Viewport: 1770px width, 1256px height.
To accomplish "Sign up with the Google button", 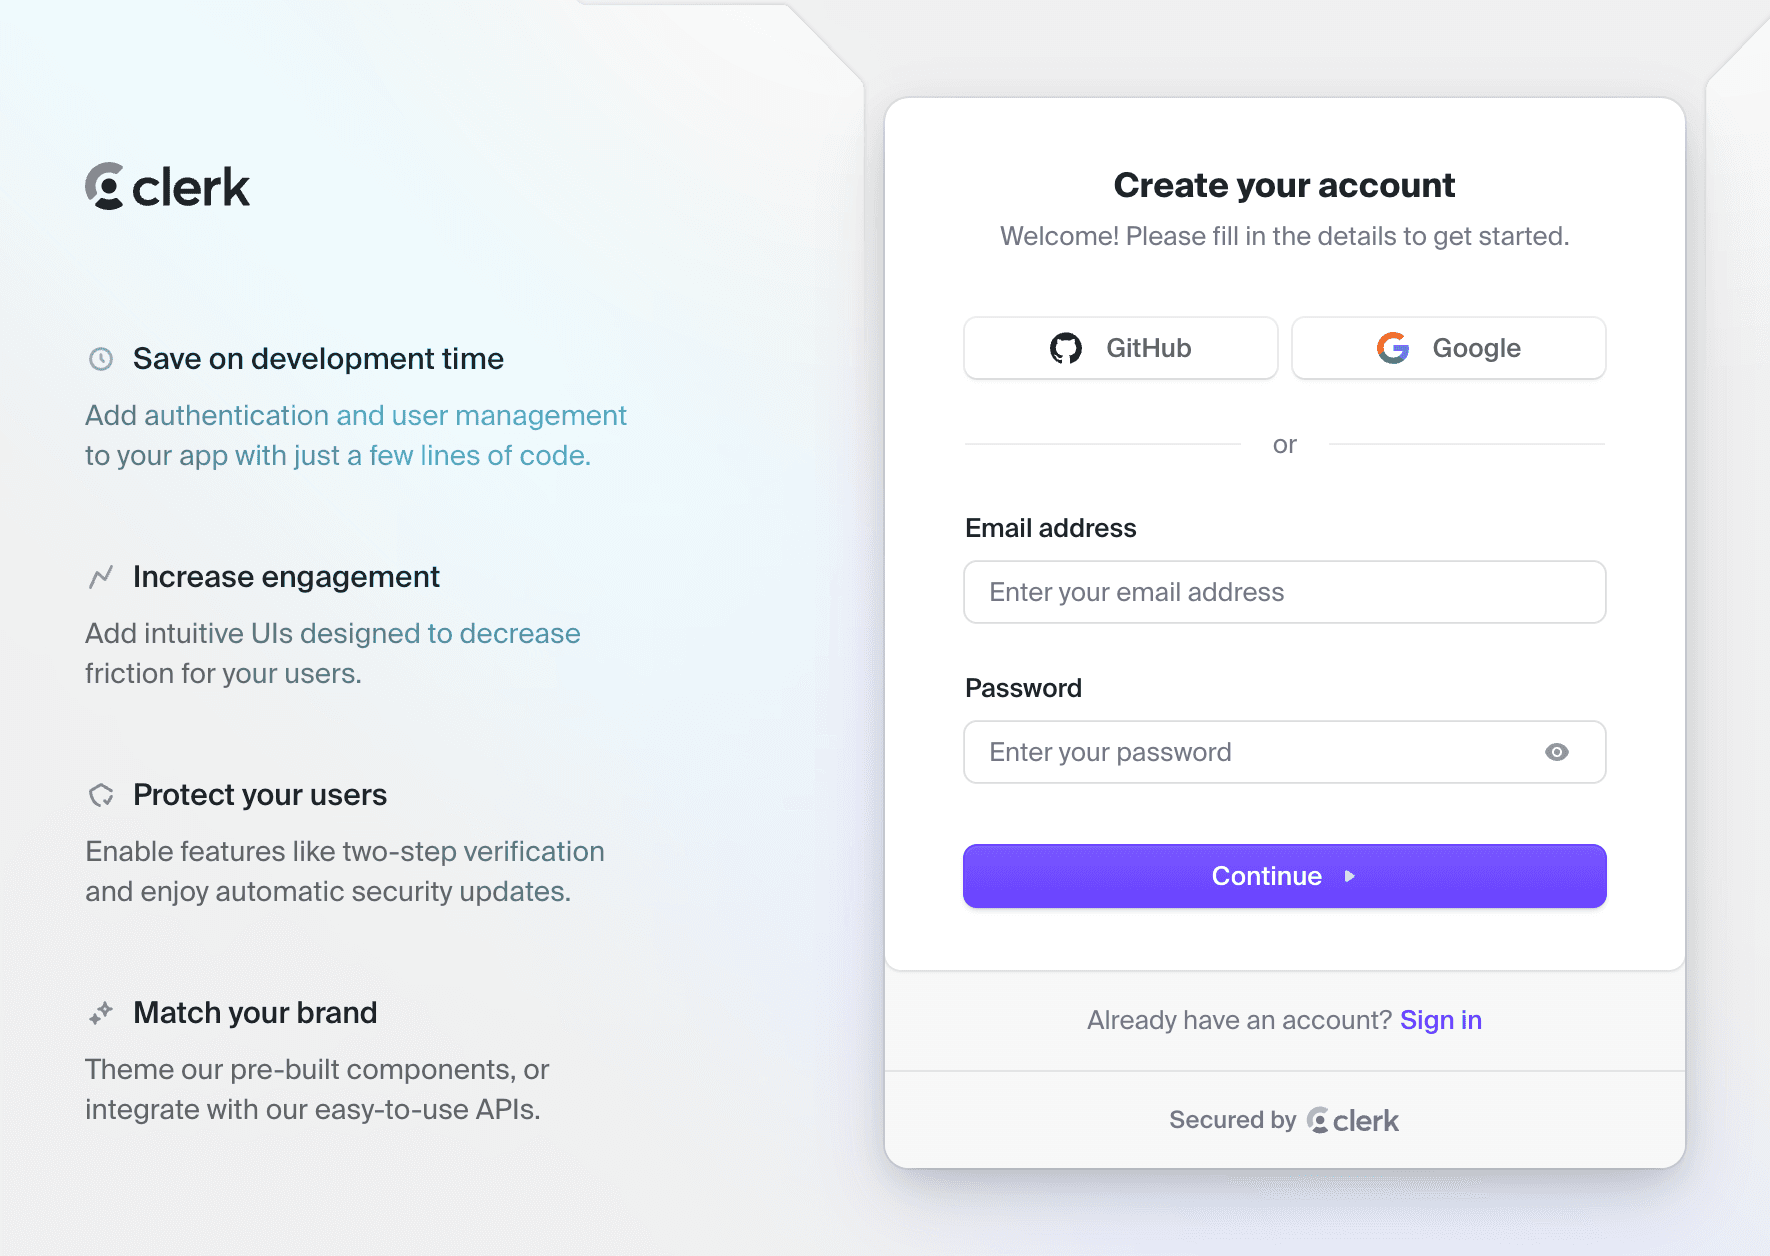I will point(1448,348).
